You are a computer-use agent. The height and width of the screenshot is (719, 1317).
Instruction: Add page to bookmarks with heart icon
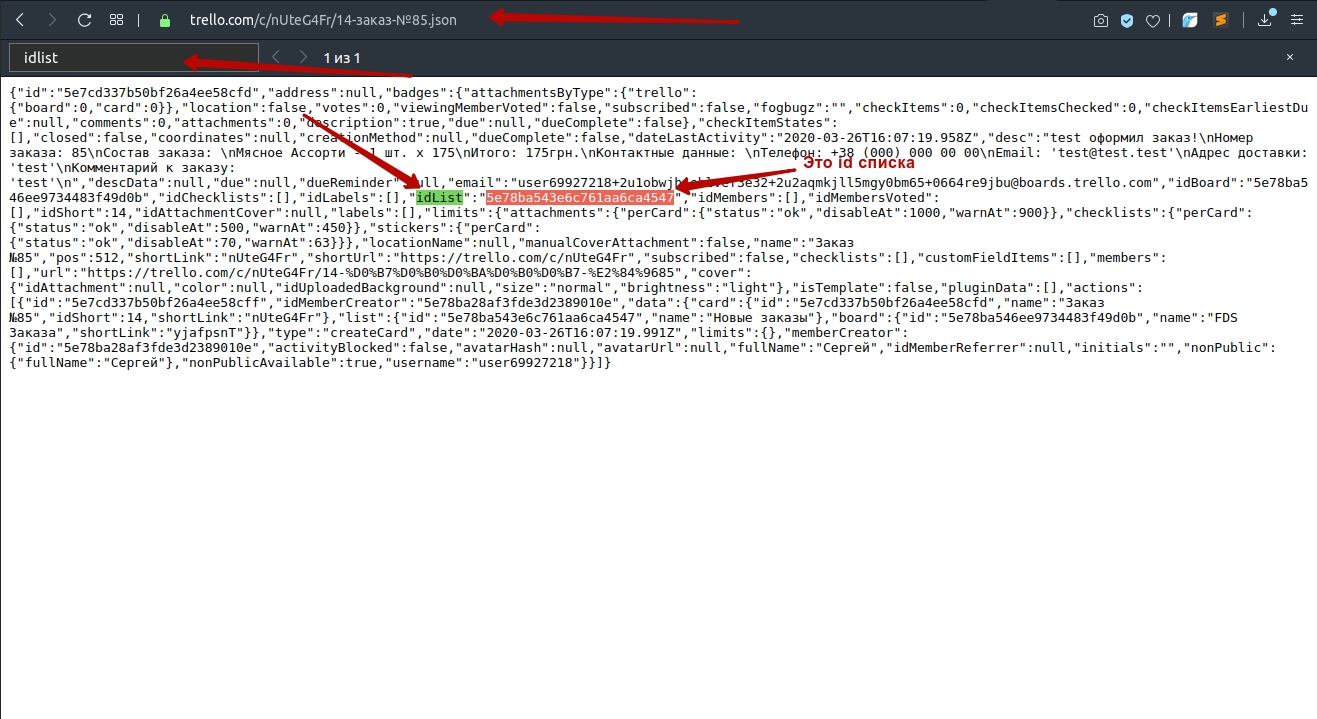coord(1153,20)
